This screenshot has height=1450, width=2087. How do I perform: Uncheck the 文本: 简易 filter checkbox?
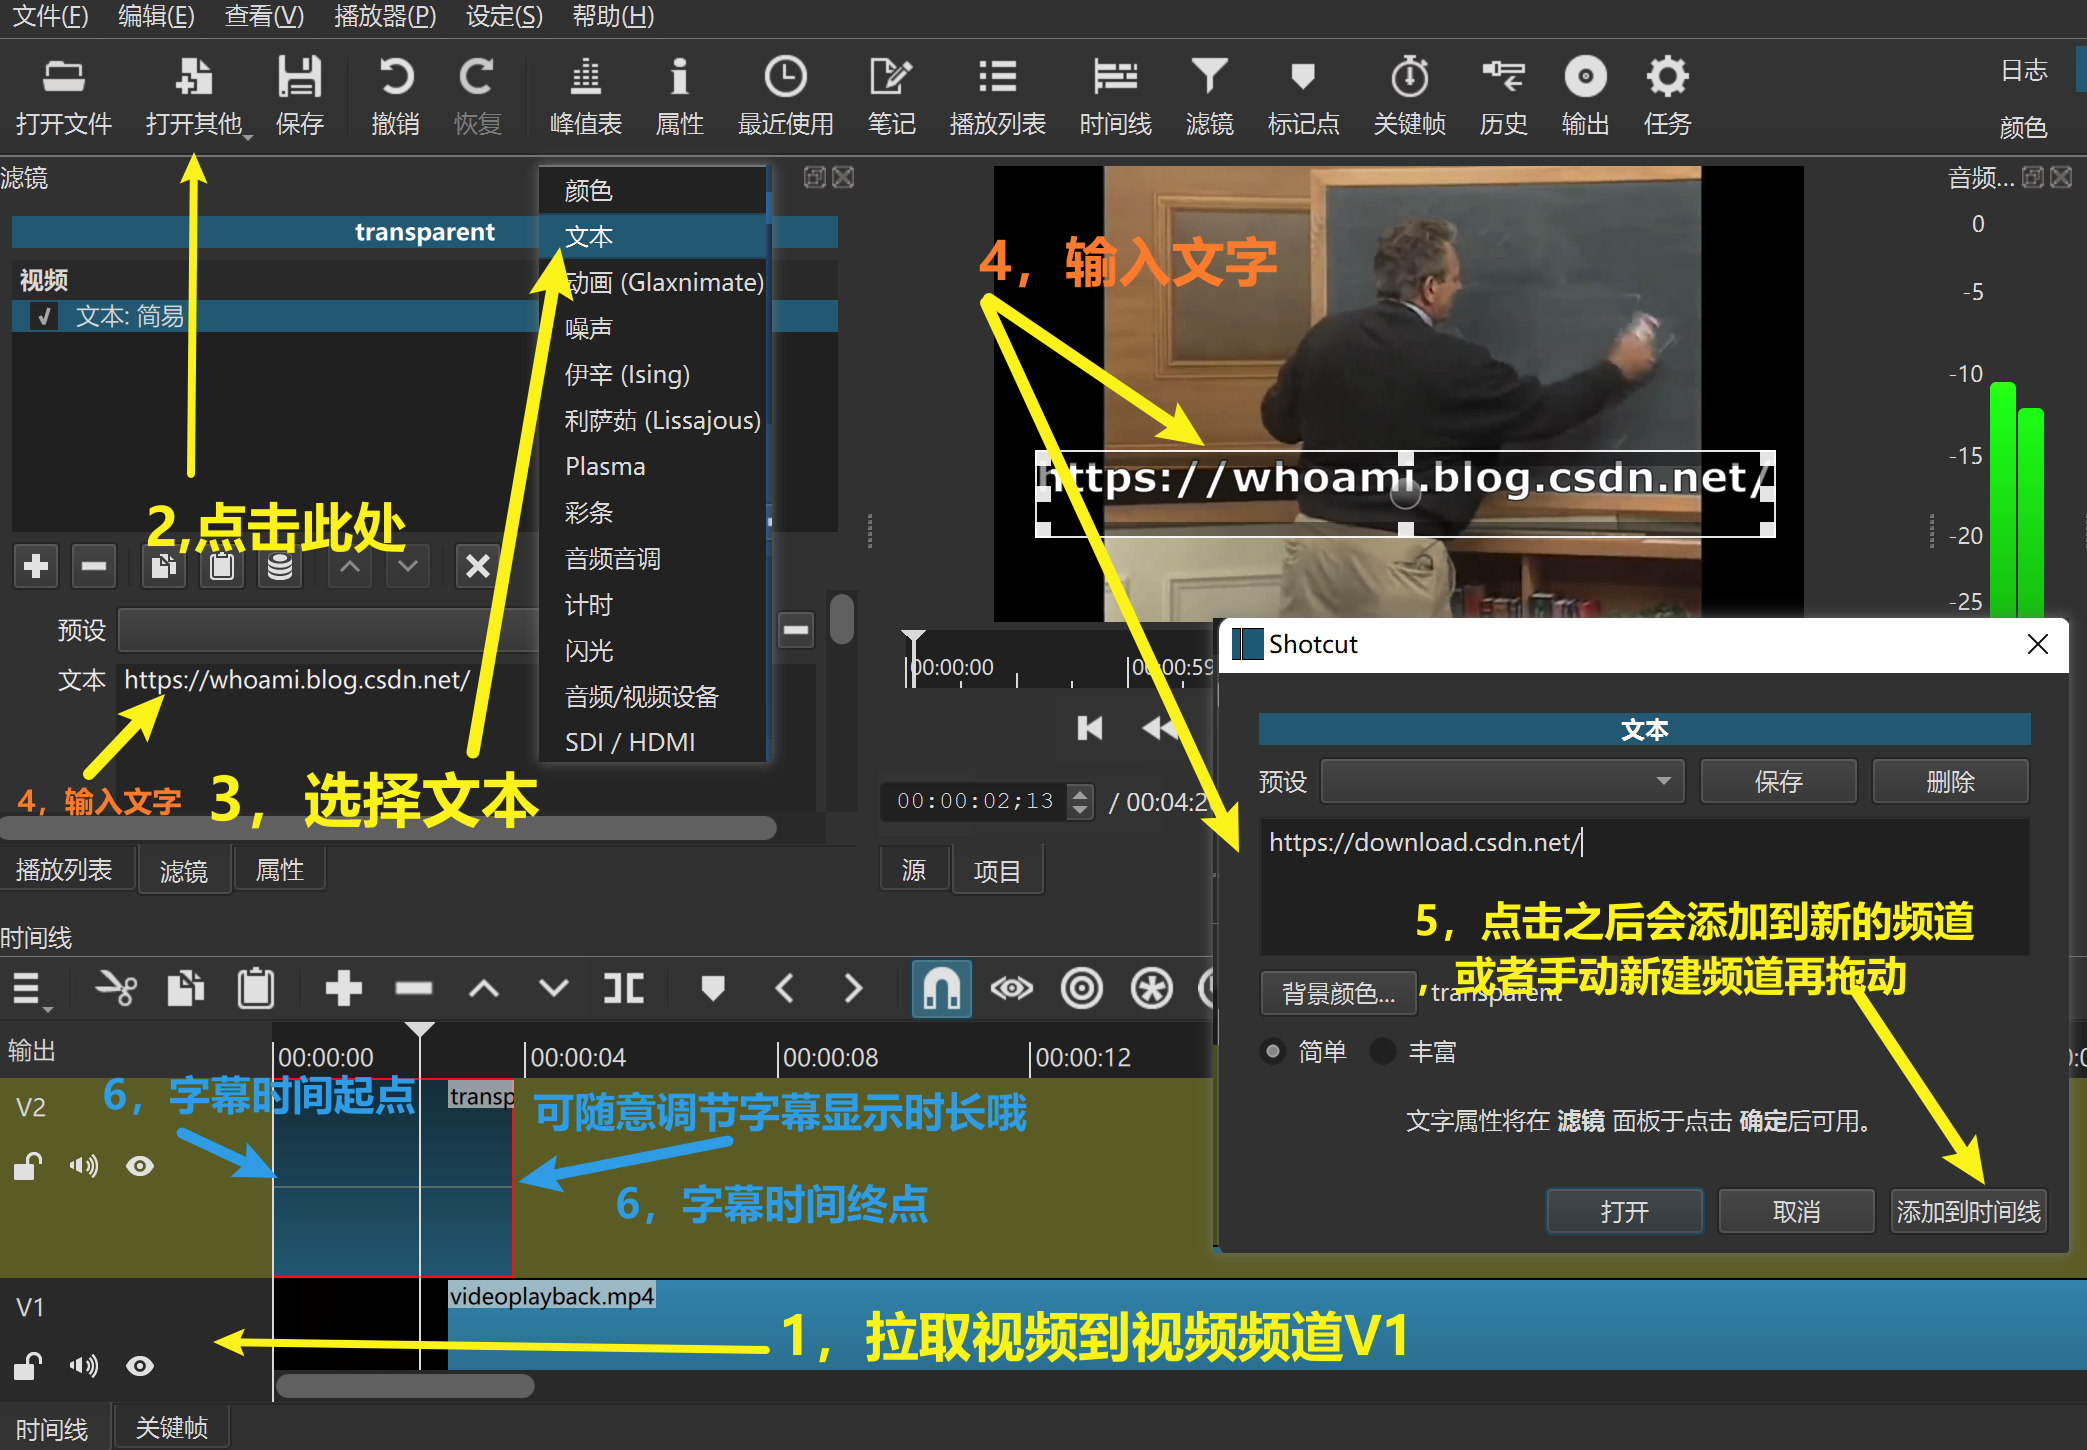(44, 317)
